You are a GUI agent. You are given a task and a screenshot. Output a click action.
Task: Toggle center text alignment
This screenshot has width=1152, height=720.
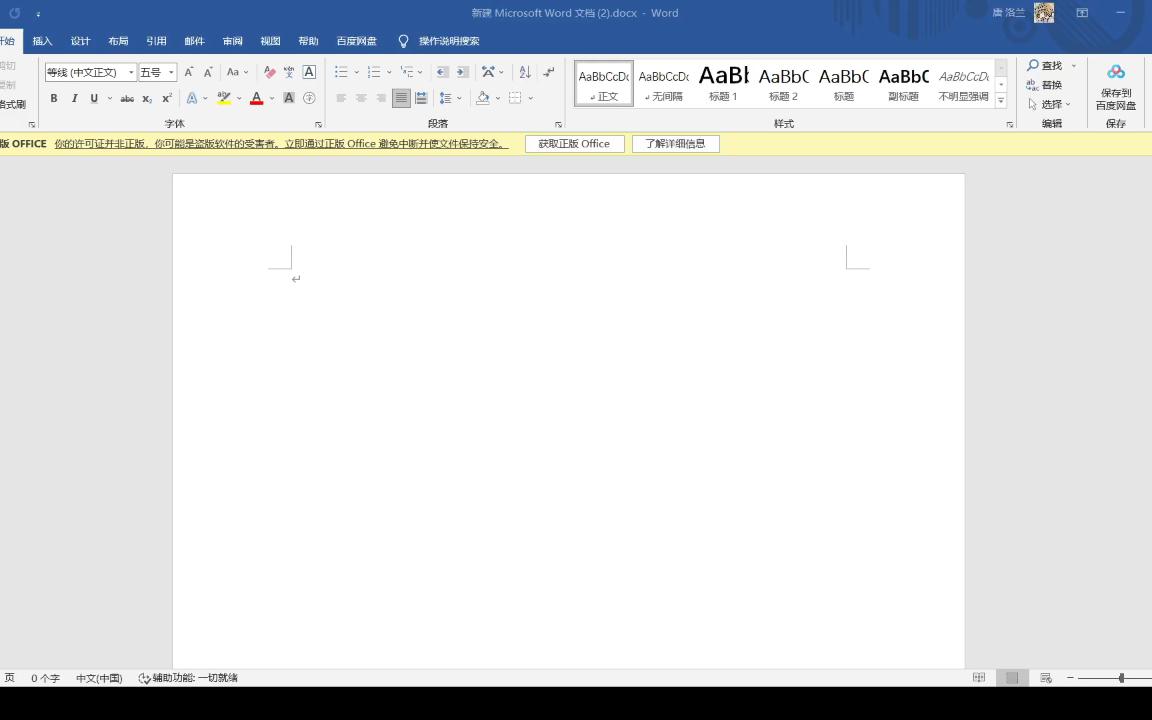coord(362,97)
